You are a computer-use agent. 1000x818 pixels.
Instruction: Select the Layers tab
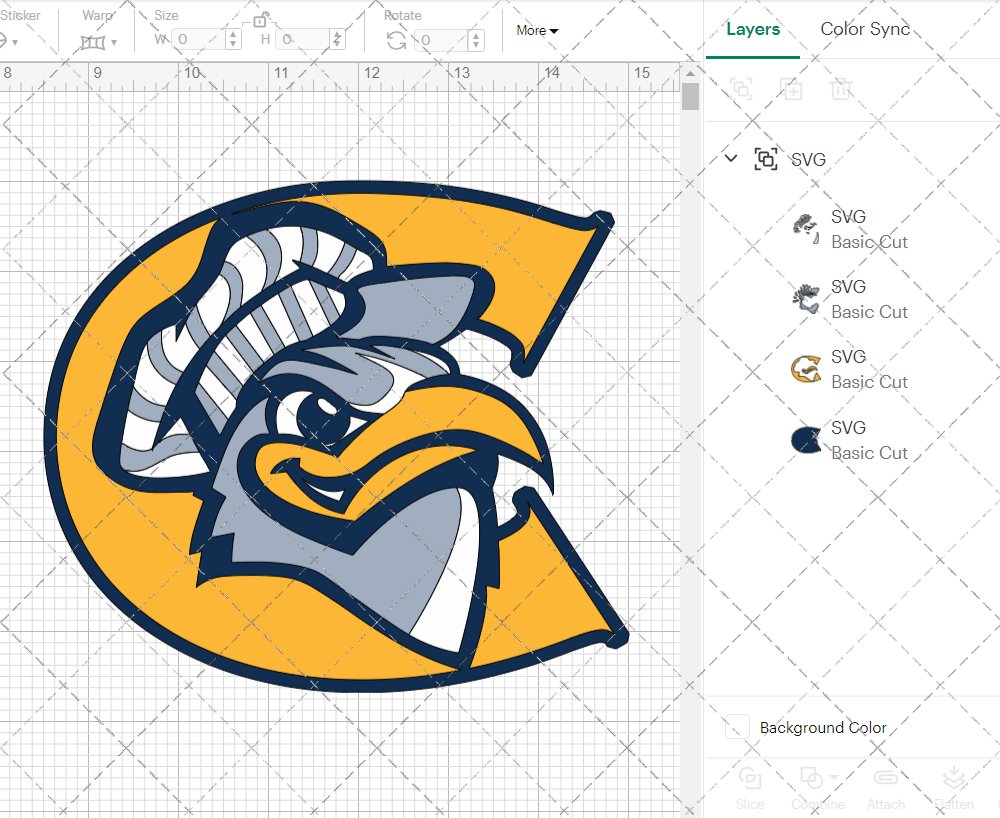[753, 29]
